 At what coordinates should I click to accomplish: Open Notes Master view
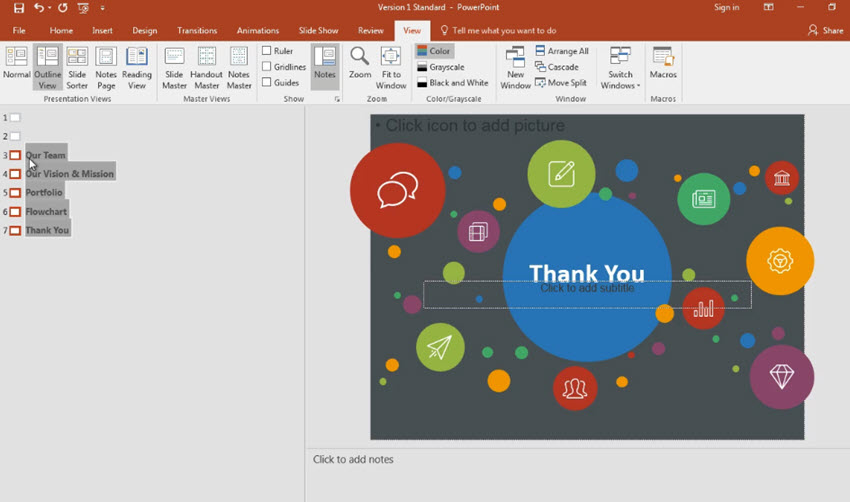(x=239, y=67)
